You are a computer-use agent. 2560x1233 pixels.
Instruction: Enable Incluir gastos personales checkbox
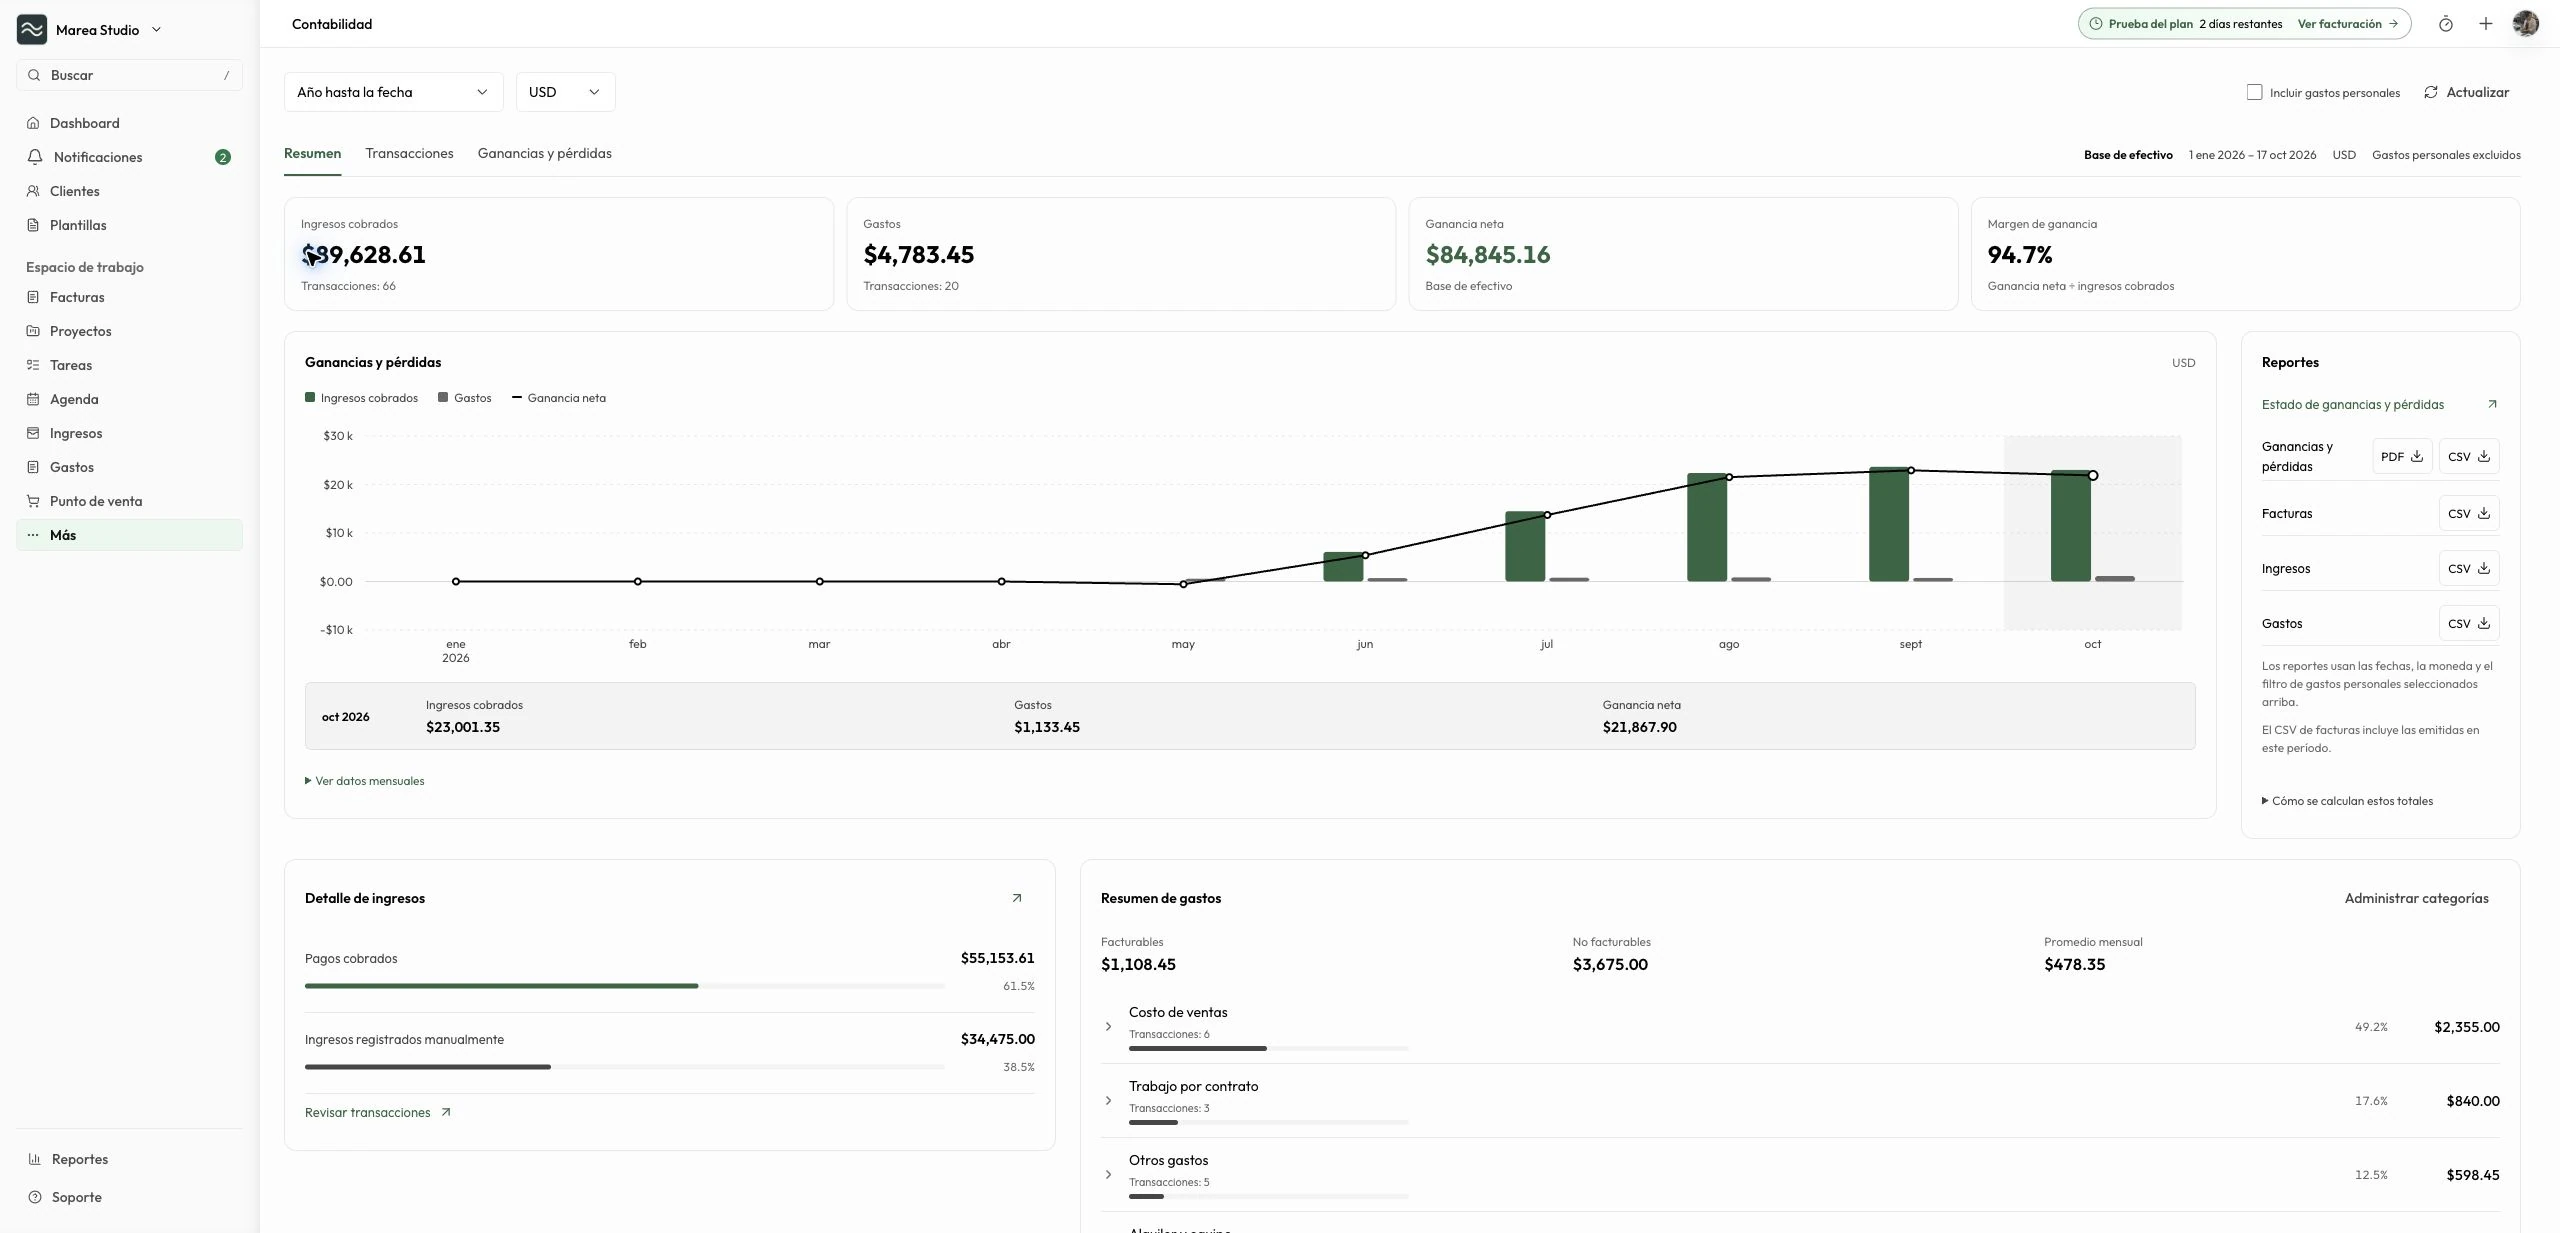coord(2254,92)
